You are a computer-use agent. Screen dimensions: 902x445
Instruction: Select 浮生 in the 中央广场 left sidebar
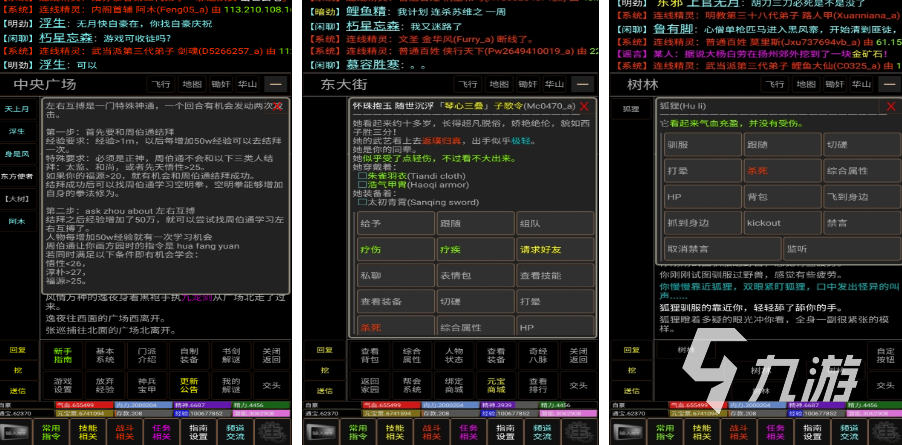click(x=17, y=131)
